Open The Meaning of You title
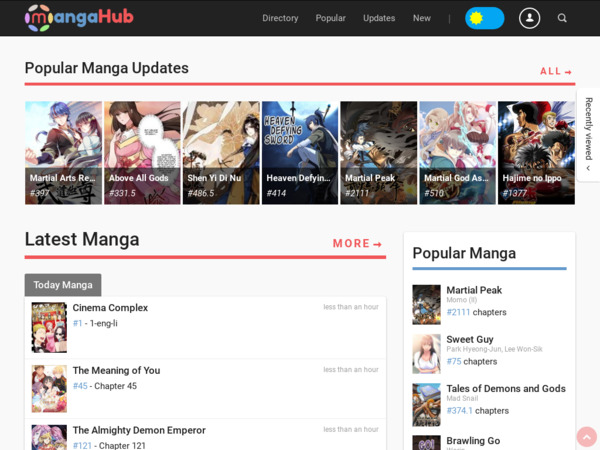 [116, 370]
